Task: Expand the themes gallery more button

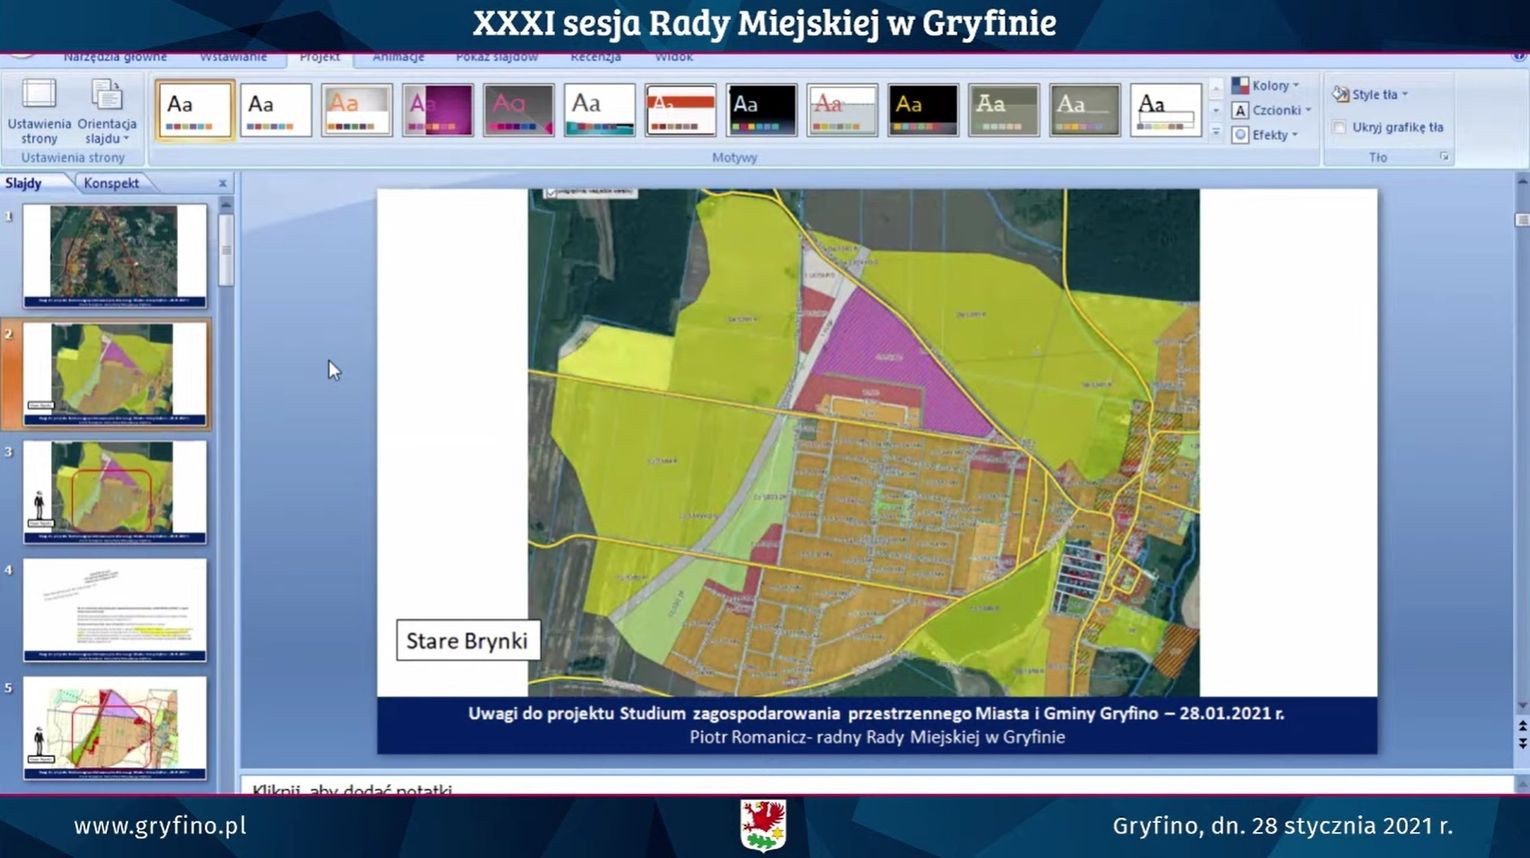Action: point(1216,133)
